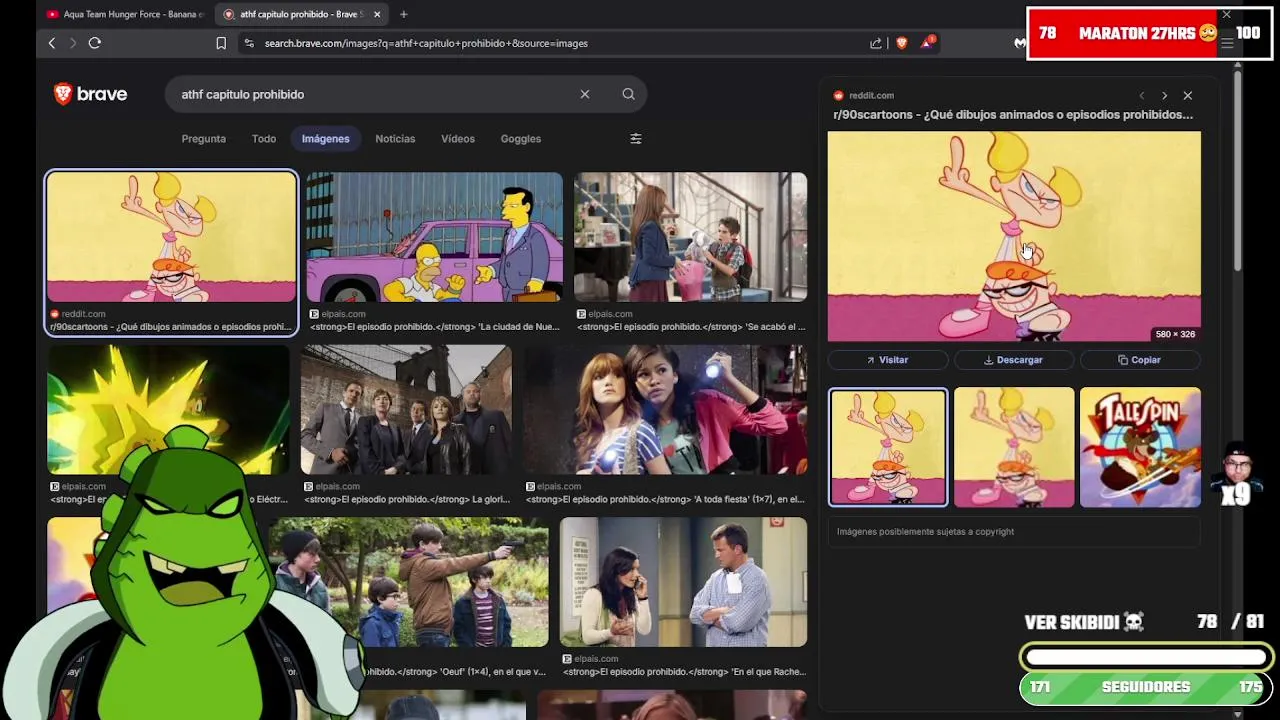Close the Maraton 27hrs overlay widget
Viewport: 1280px width, 720px height.
tap(1227, 15)
